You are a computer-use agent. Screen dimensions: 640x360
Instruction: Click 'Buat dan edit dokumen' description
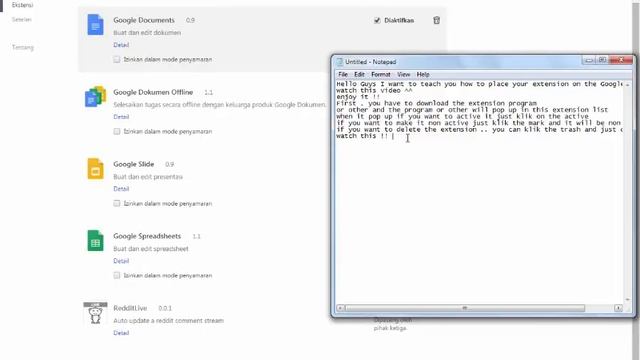coord(147,33)
